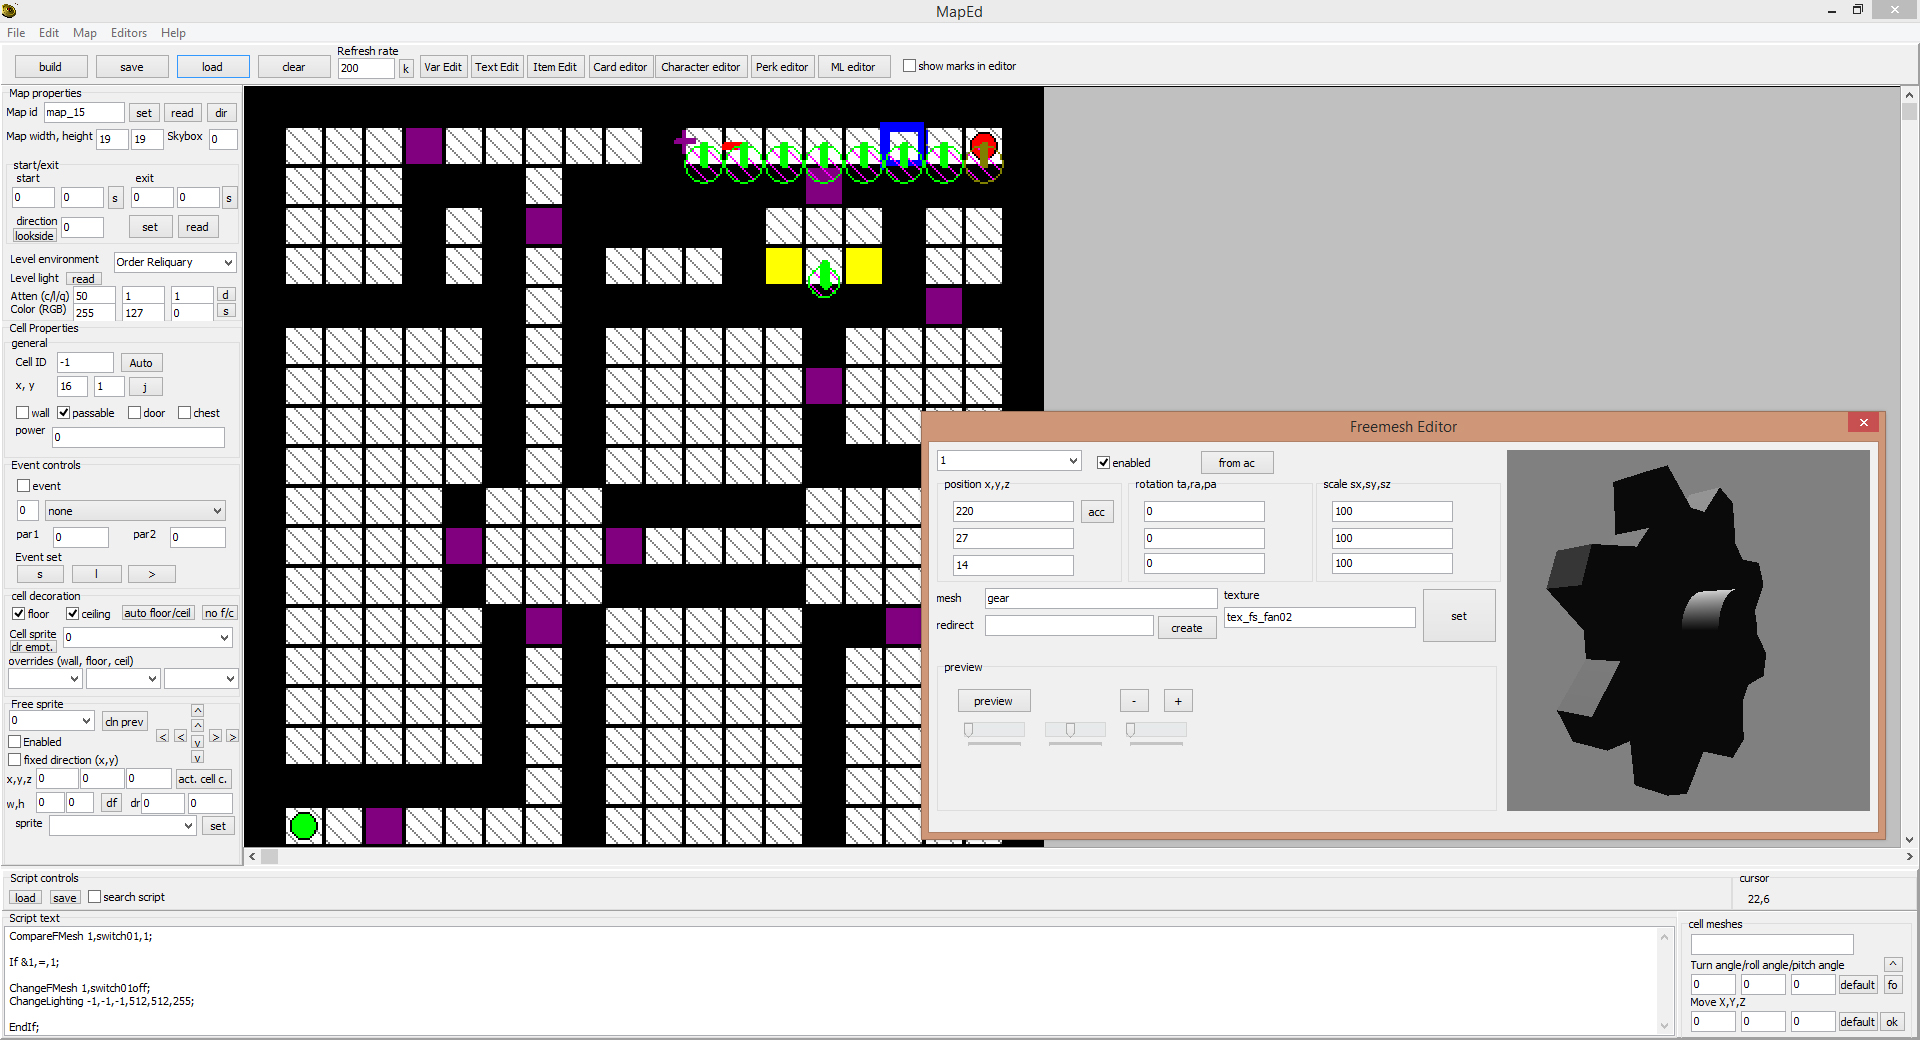Click the 'from ac' button in Freemesh Editor
This screenshot has height=1040, width=1920.
point(1237,463)
